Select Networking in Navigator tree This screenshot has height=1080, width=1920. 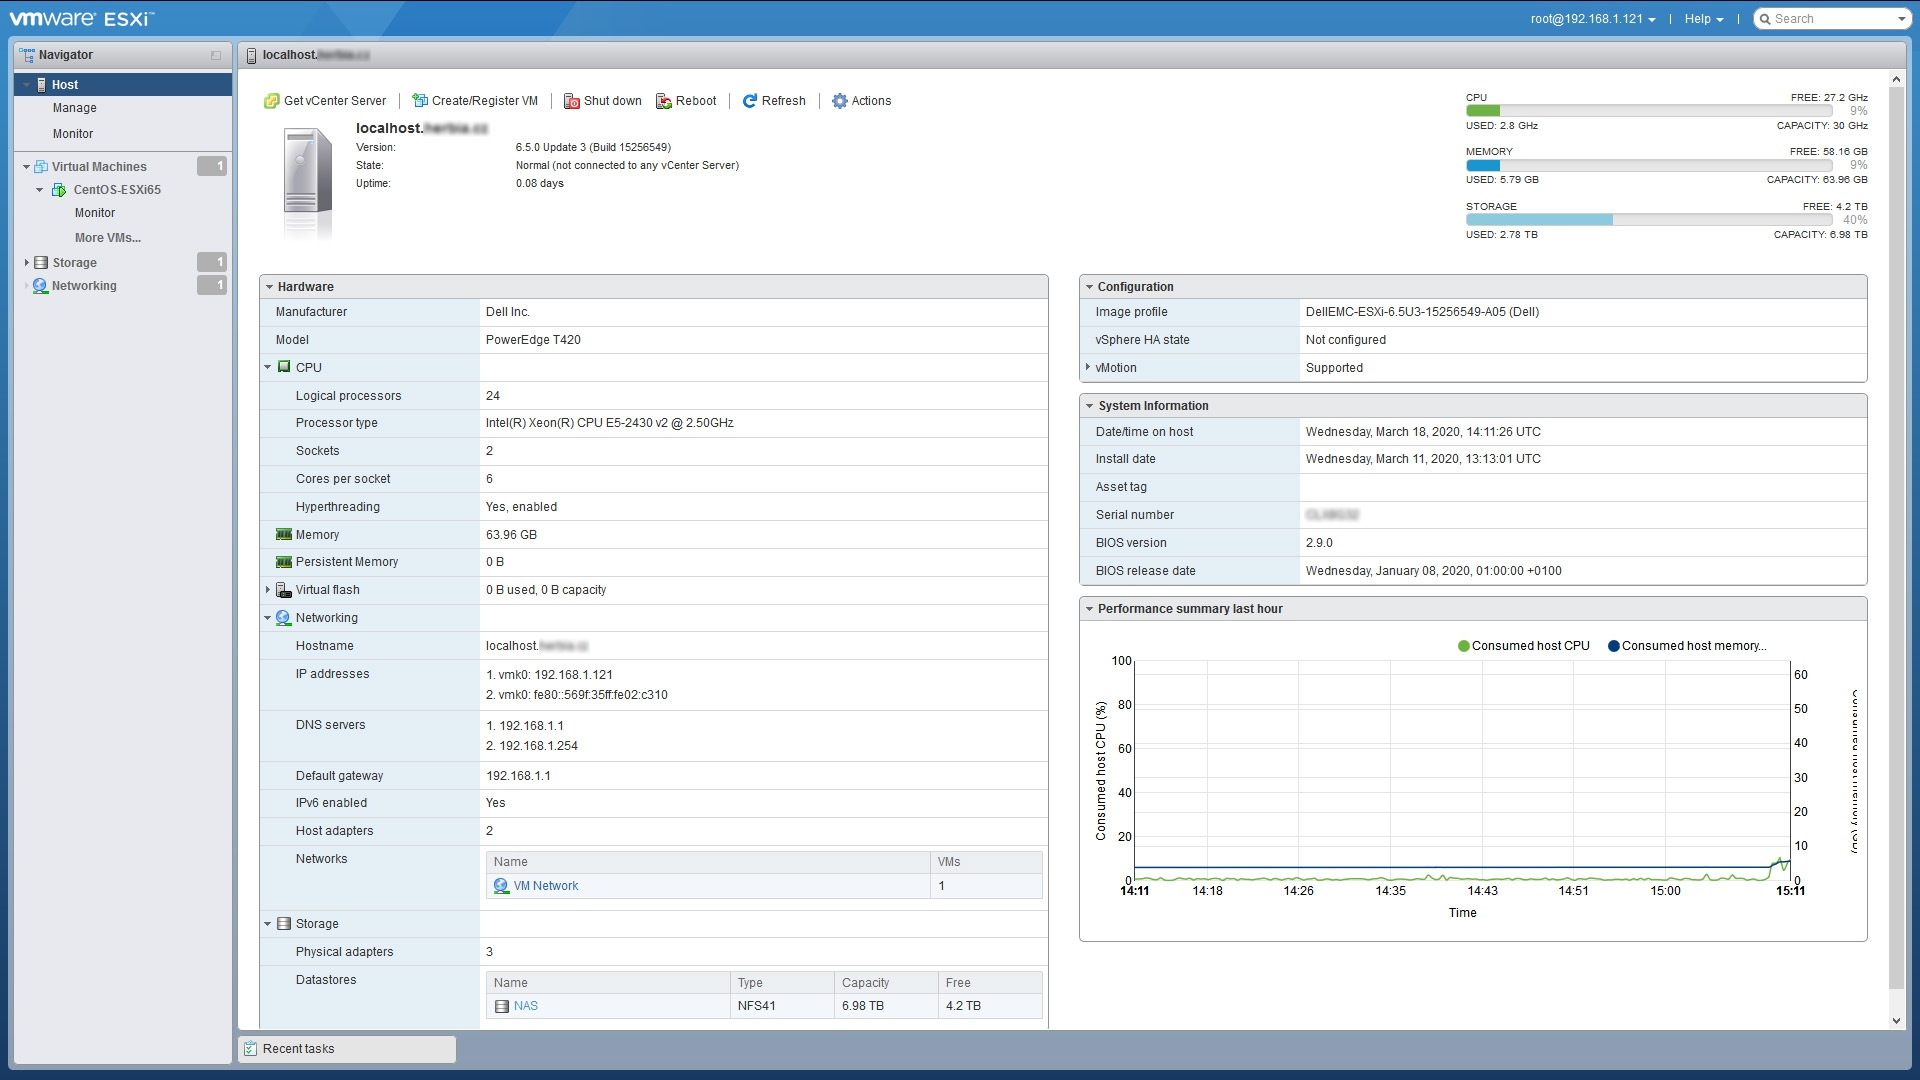[x=84, y=286]
